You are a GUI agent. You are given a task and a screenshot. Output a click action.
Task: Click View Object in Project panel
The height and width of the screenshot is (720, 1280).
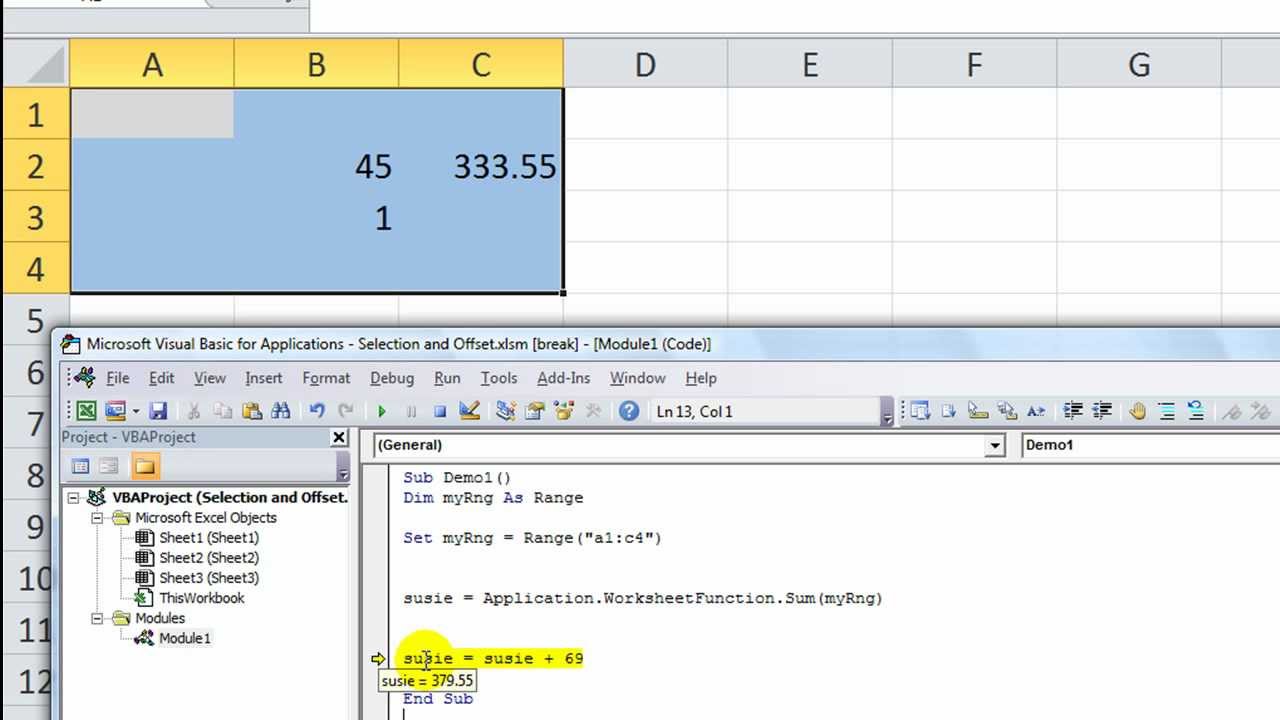[109, 466]
